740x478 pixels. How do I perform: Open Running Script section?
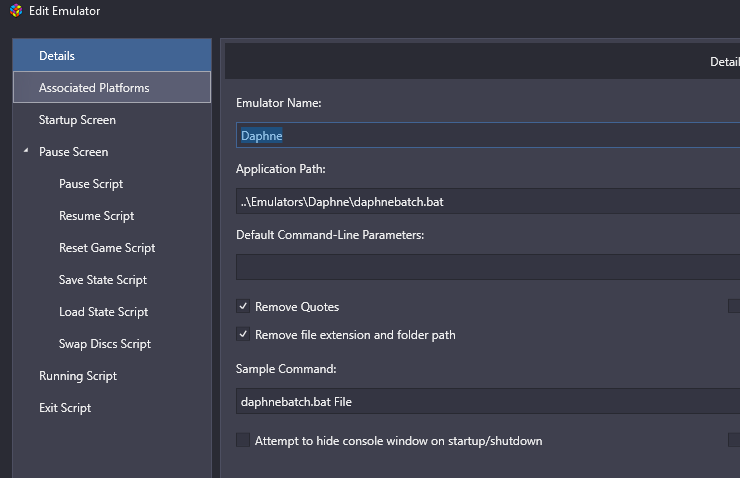click(x=112, y=377)
